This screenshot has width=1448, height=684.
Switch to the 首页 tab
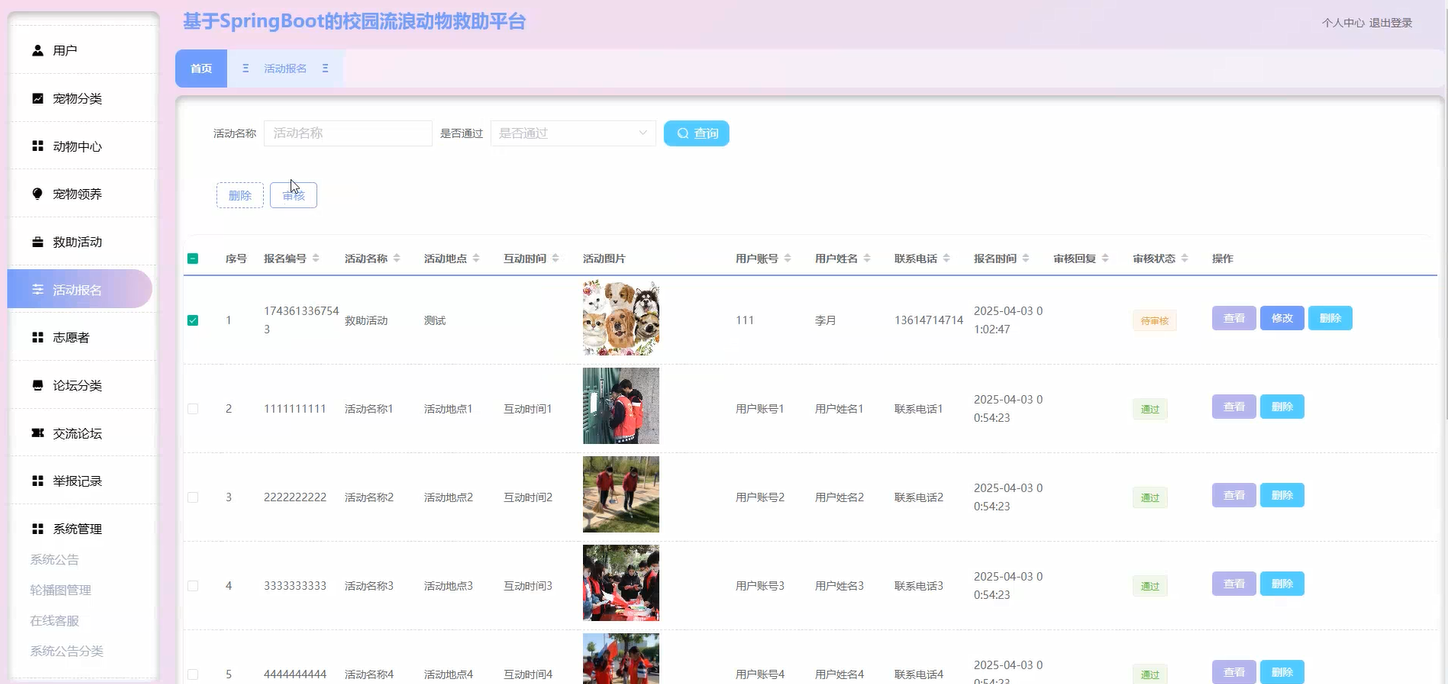tap(200, 68)
